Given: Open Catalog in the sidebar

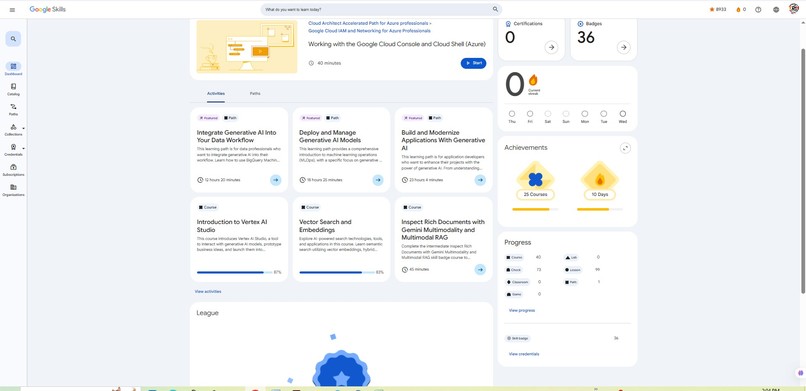Looking at the screenshot, I should point(13,89).
